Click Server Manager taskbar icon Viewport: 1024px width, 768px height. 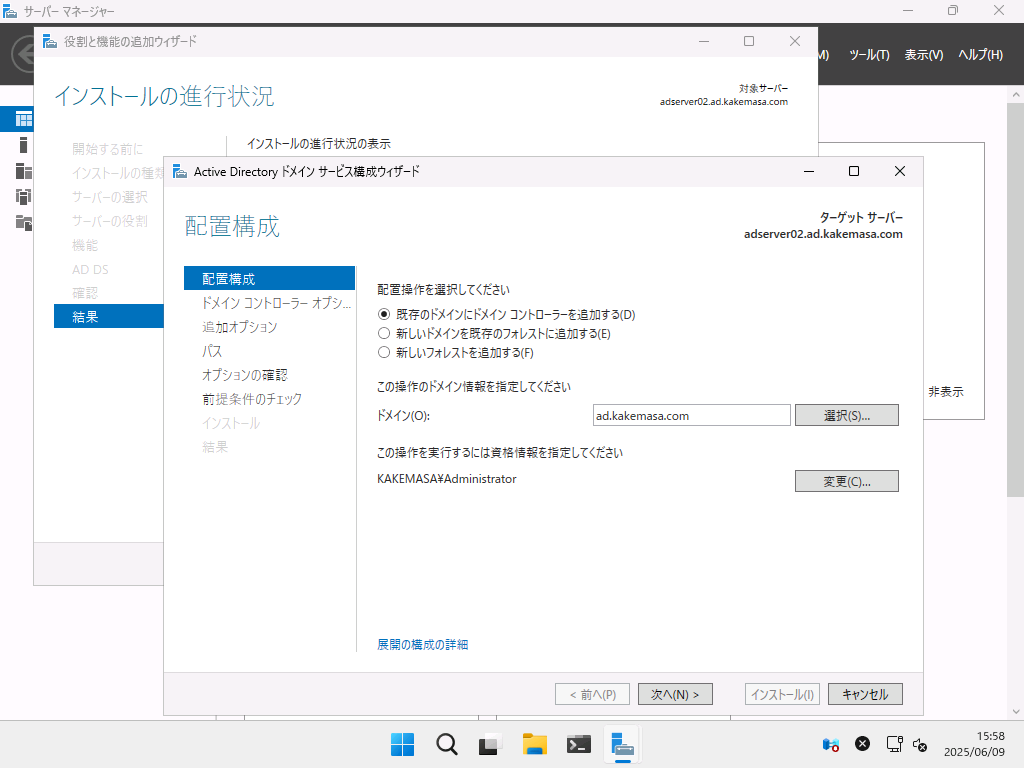(x=622, y=744)
